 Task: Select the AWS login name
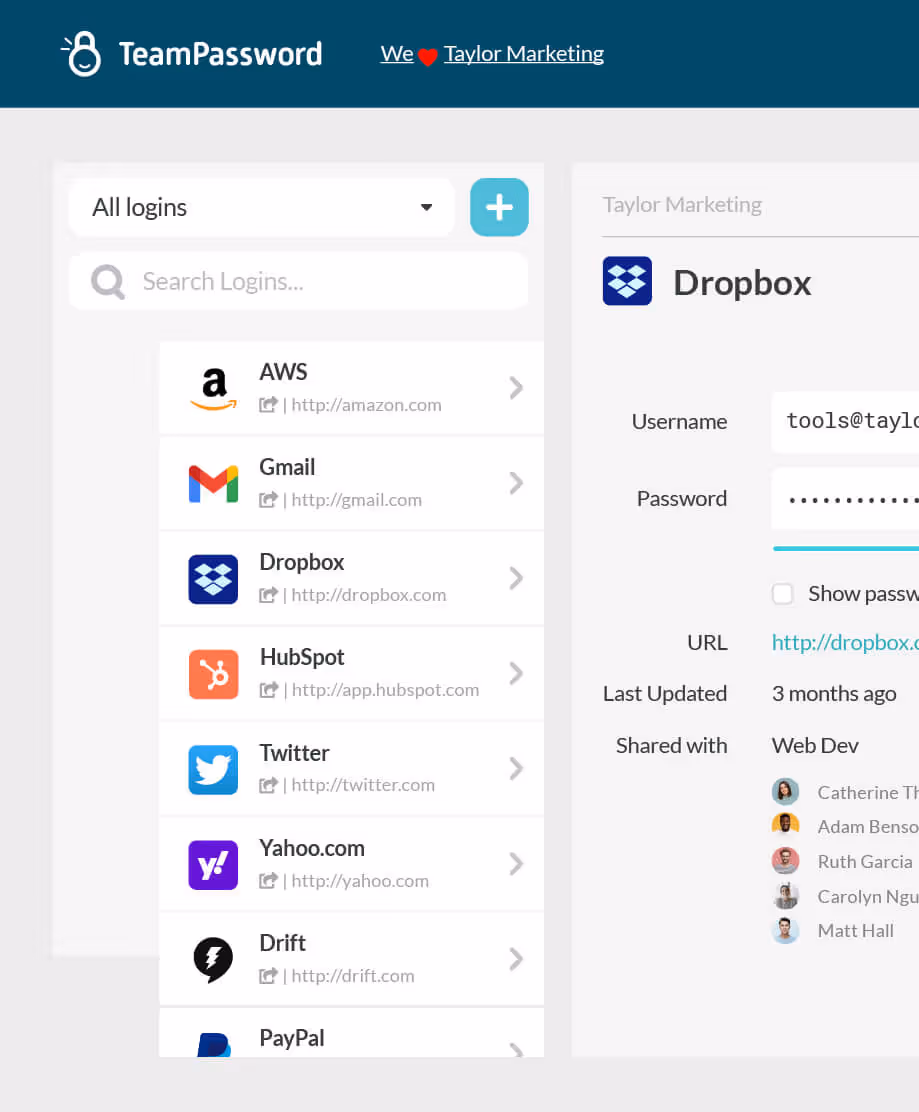tap(284, 372)
